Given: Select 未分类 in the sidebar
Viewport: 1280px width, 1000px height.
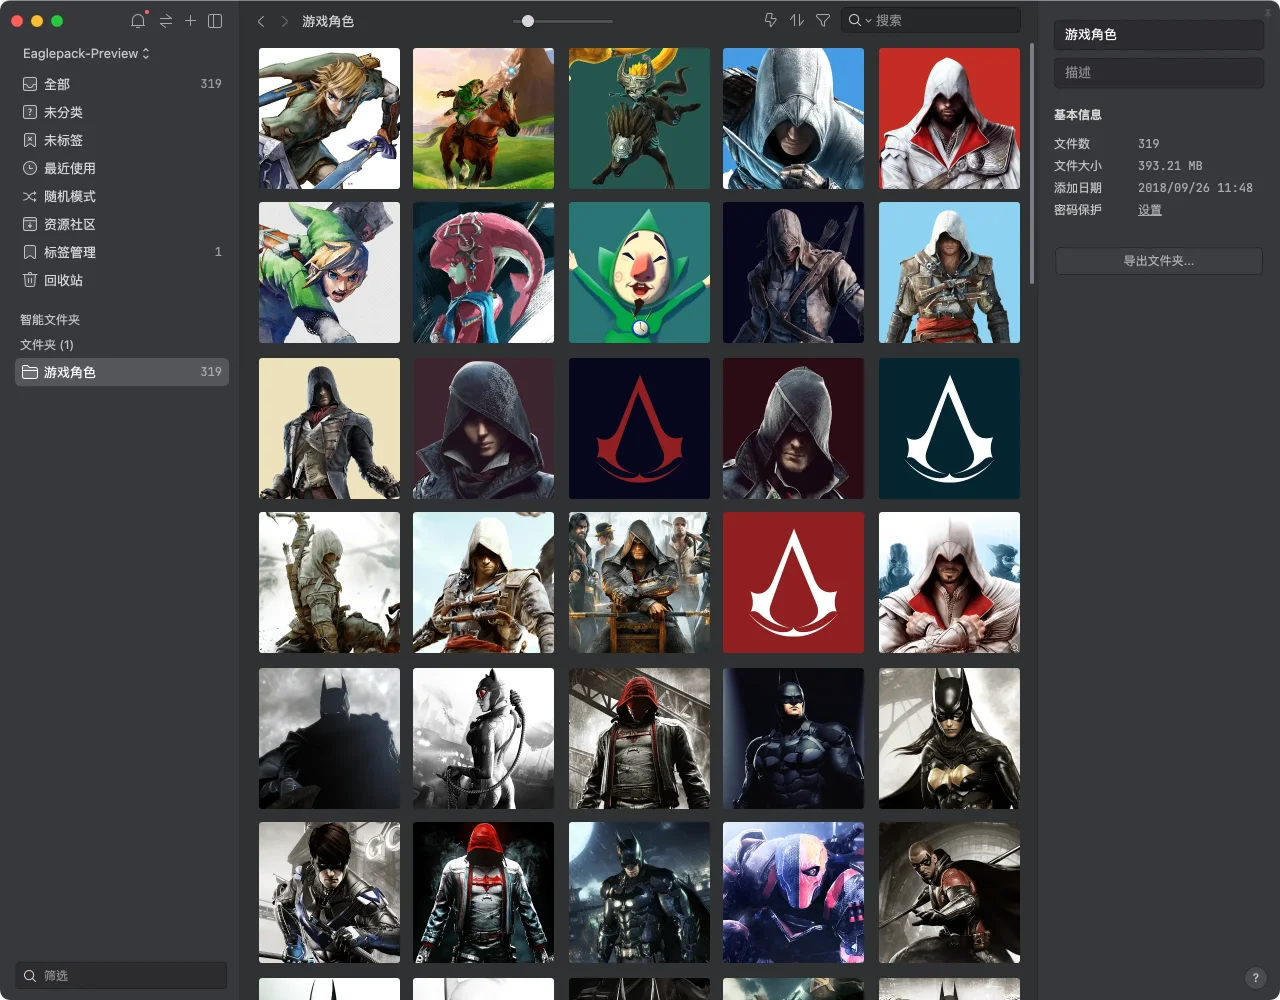Looking at the screenshot, I should (x=122, y=112).
